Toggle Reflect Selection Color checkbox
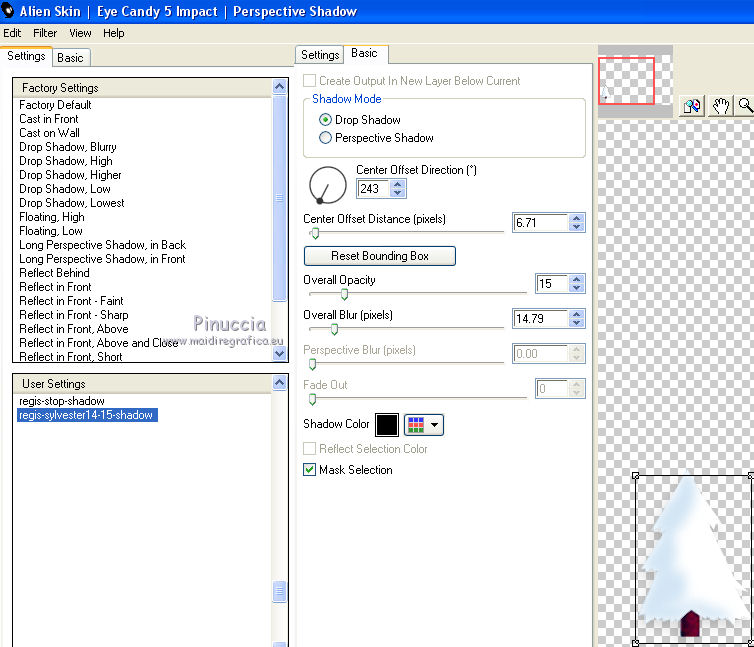Viewport: 754px width, 647px height. coord(310,448)
